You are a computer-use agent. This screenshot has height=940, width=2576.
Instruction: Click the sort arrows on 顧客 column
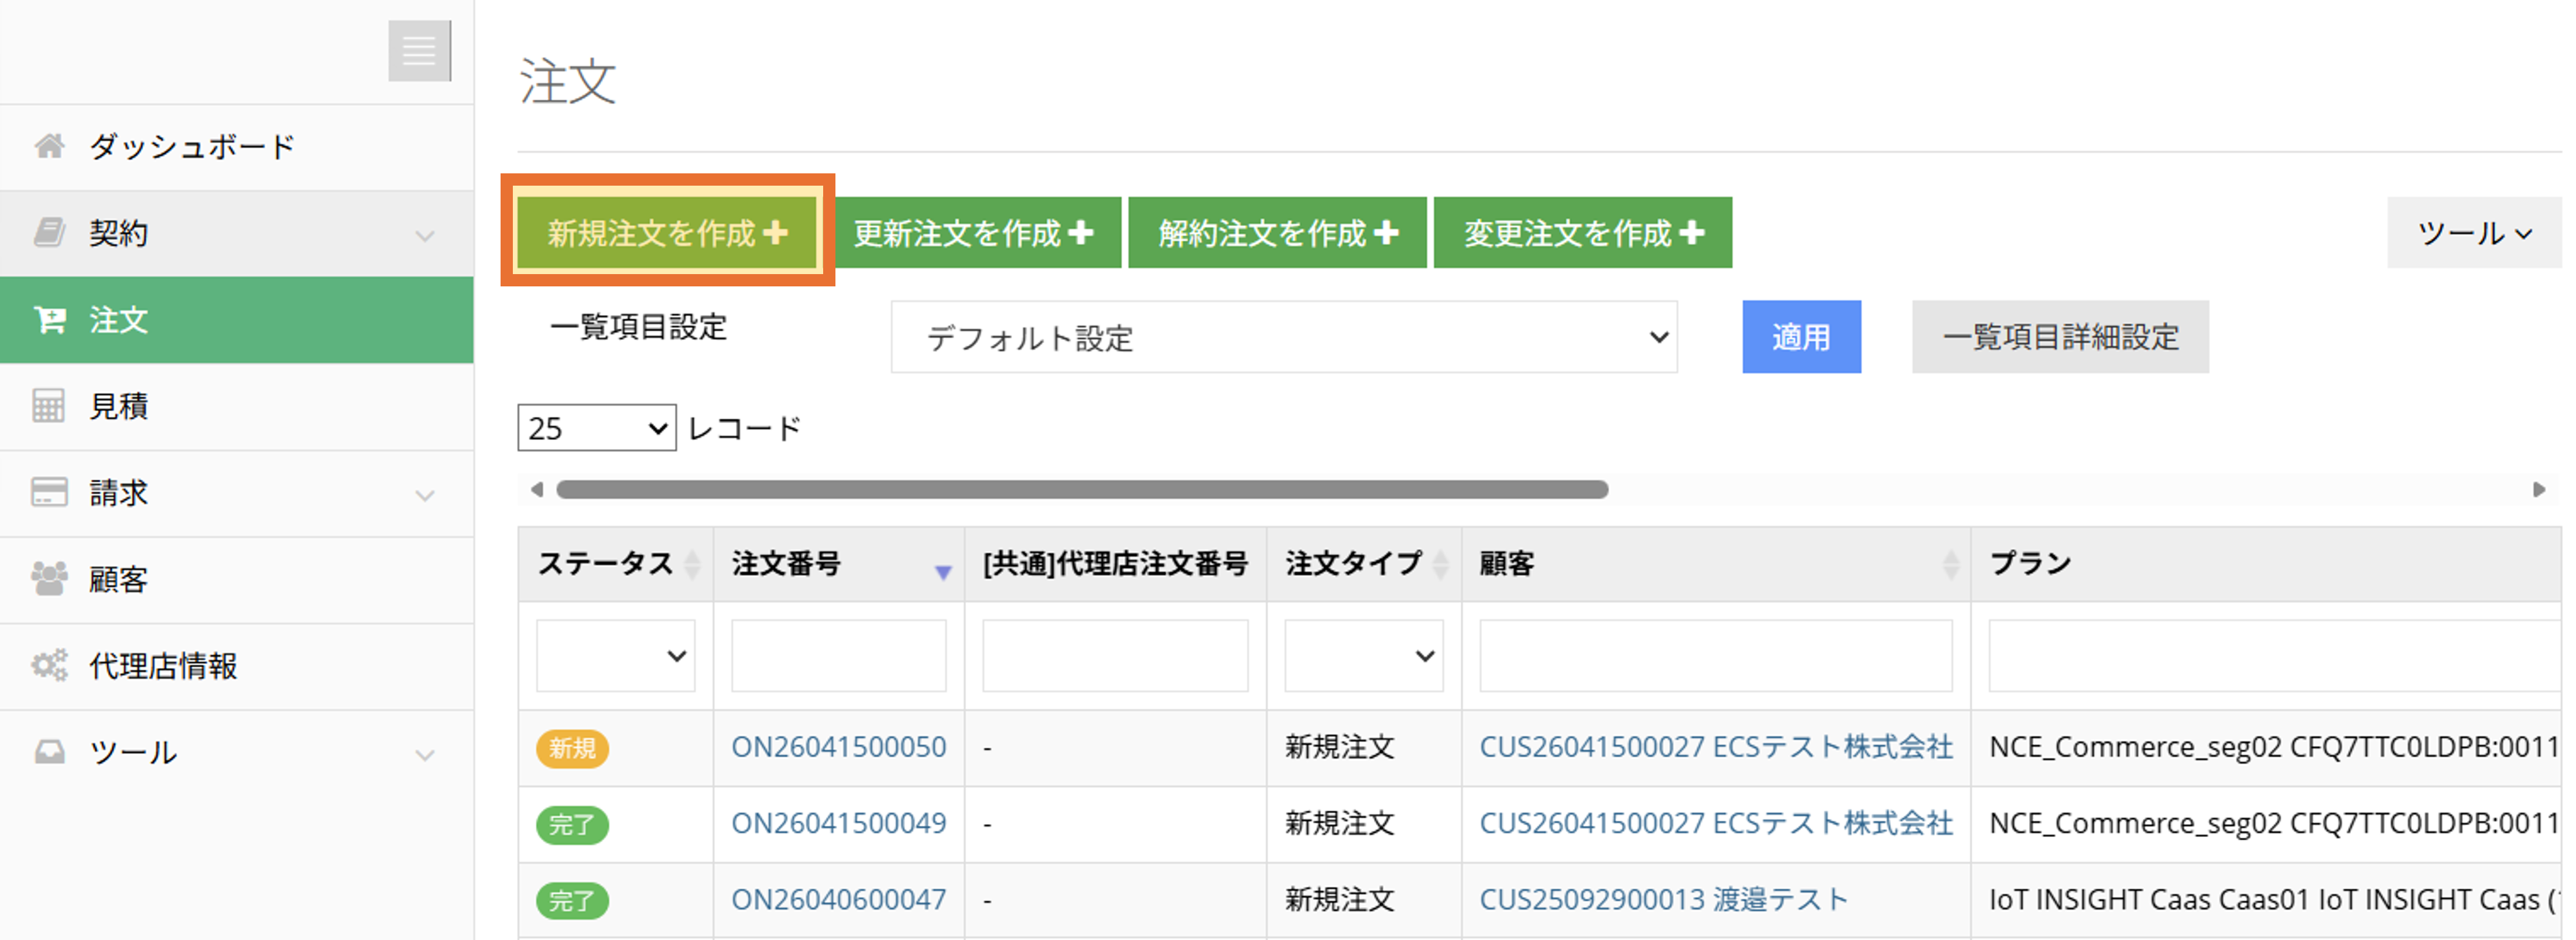(x=1950, y=565)
